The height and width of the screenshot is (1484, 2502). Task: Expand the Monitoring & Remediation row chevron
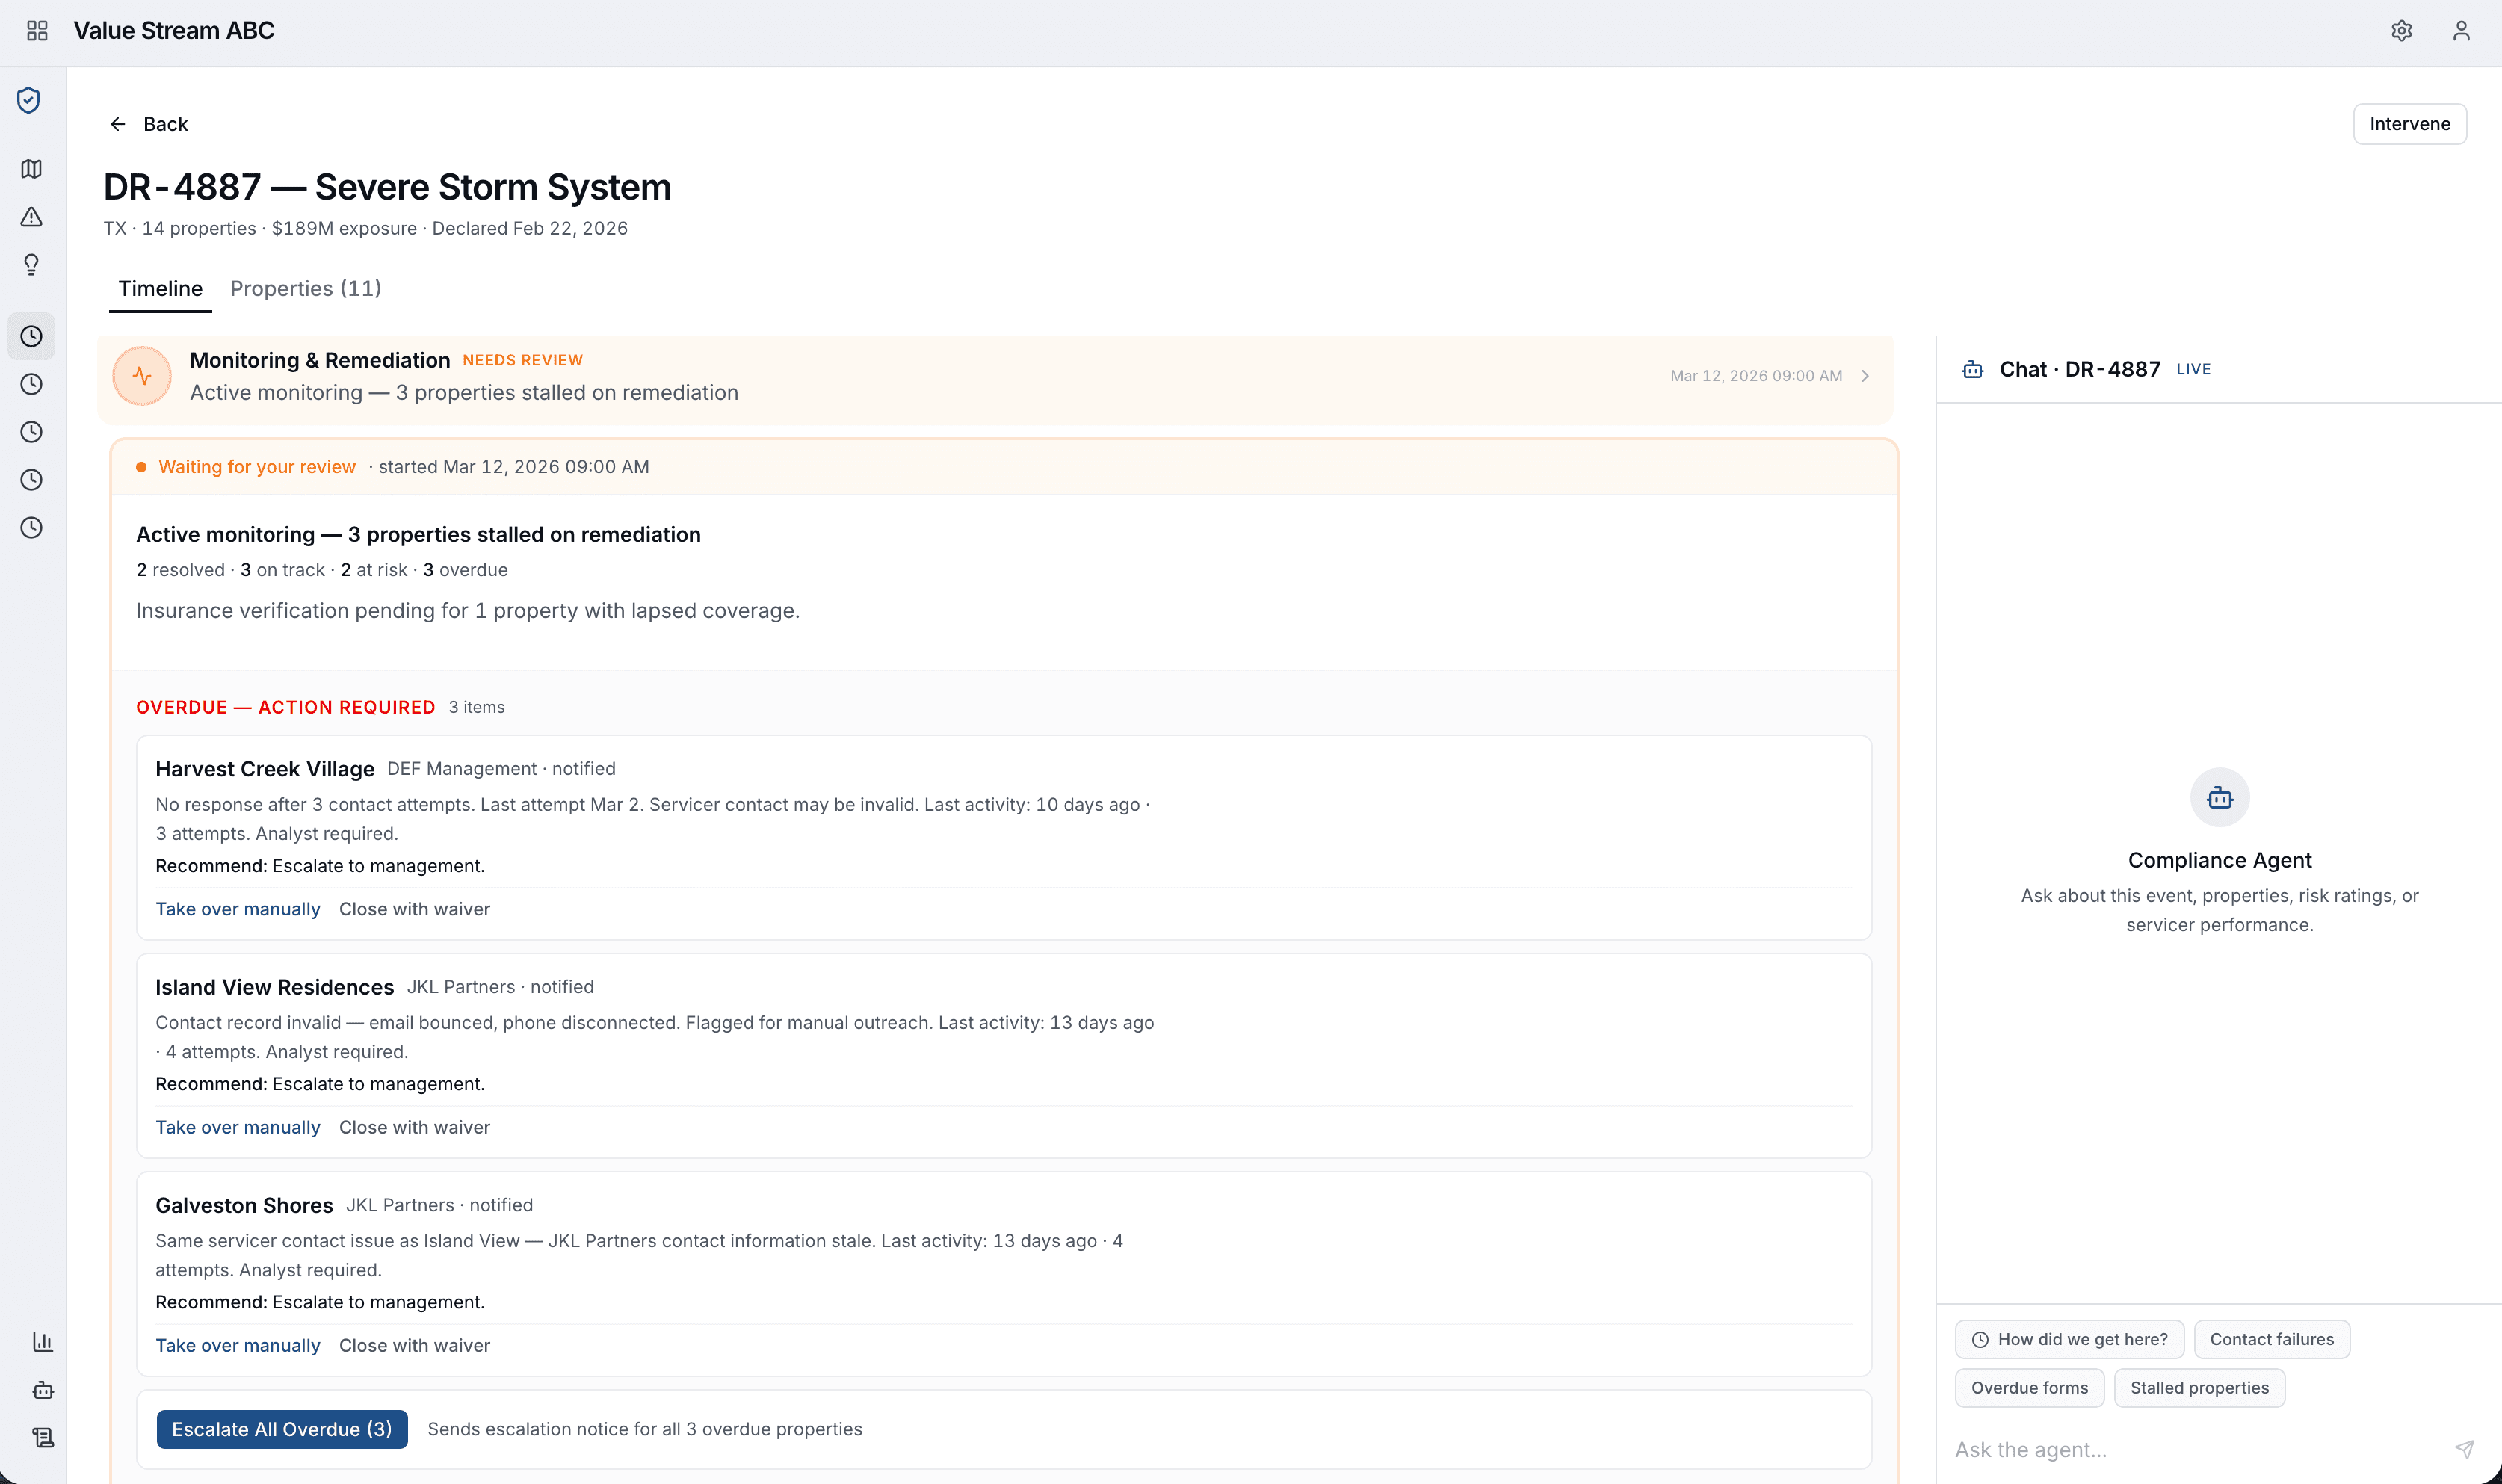click(x=1865, y=376)
